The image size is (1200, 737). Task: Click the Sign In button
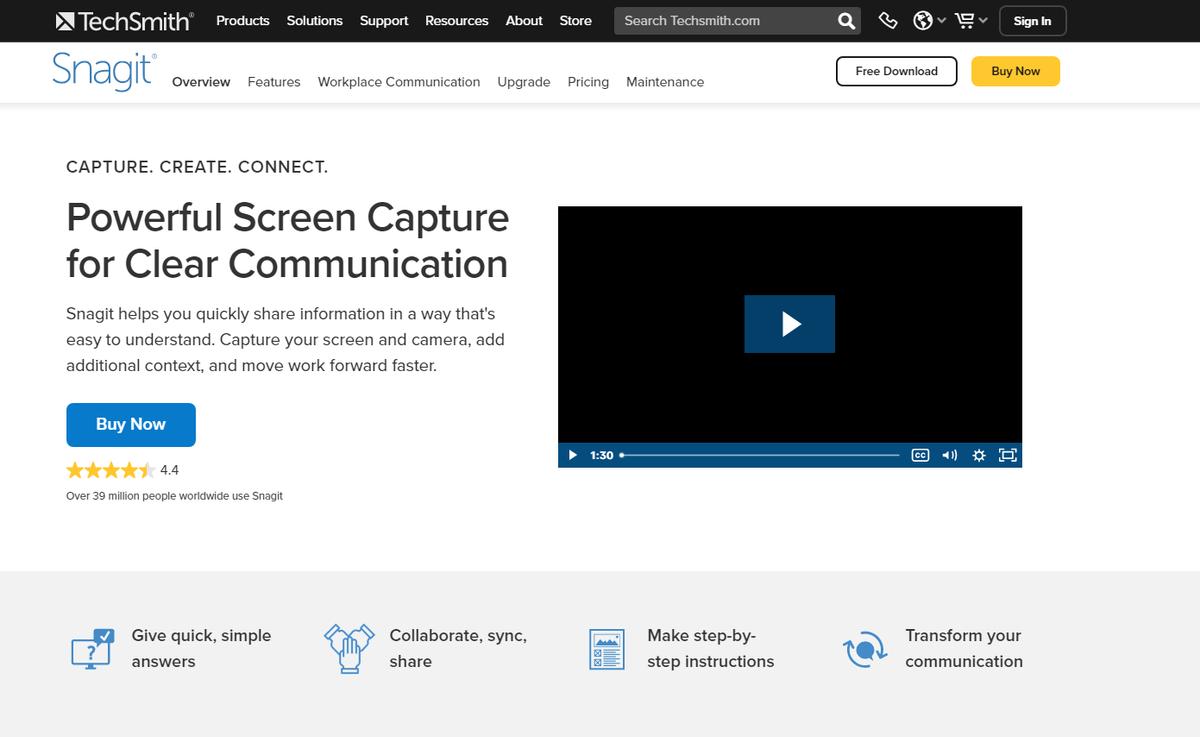(1032, 21)
